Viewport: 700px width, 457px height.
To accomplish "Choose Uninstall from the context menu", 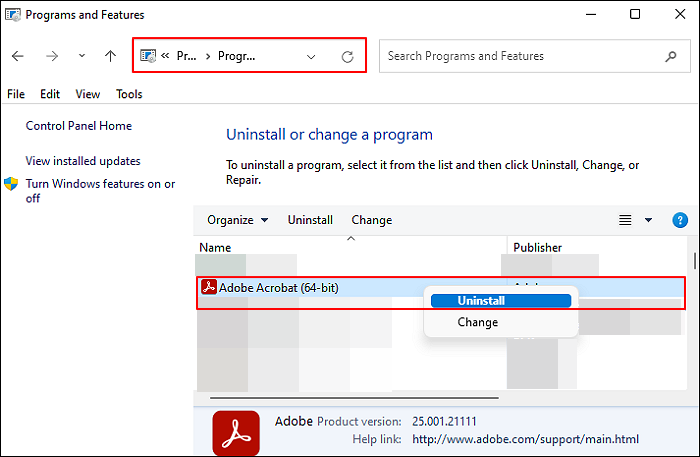I will click(501, 301).
